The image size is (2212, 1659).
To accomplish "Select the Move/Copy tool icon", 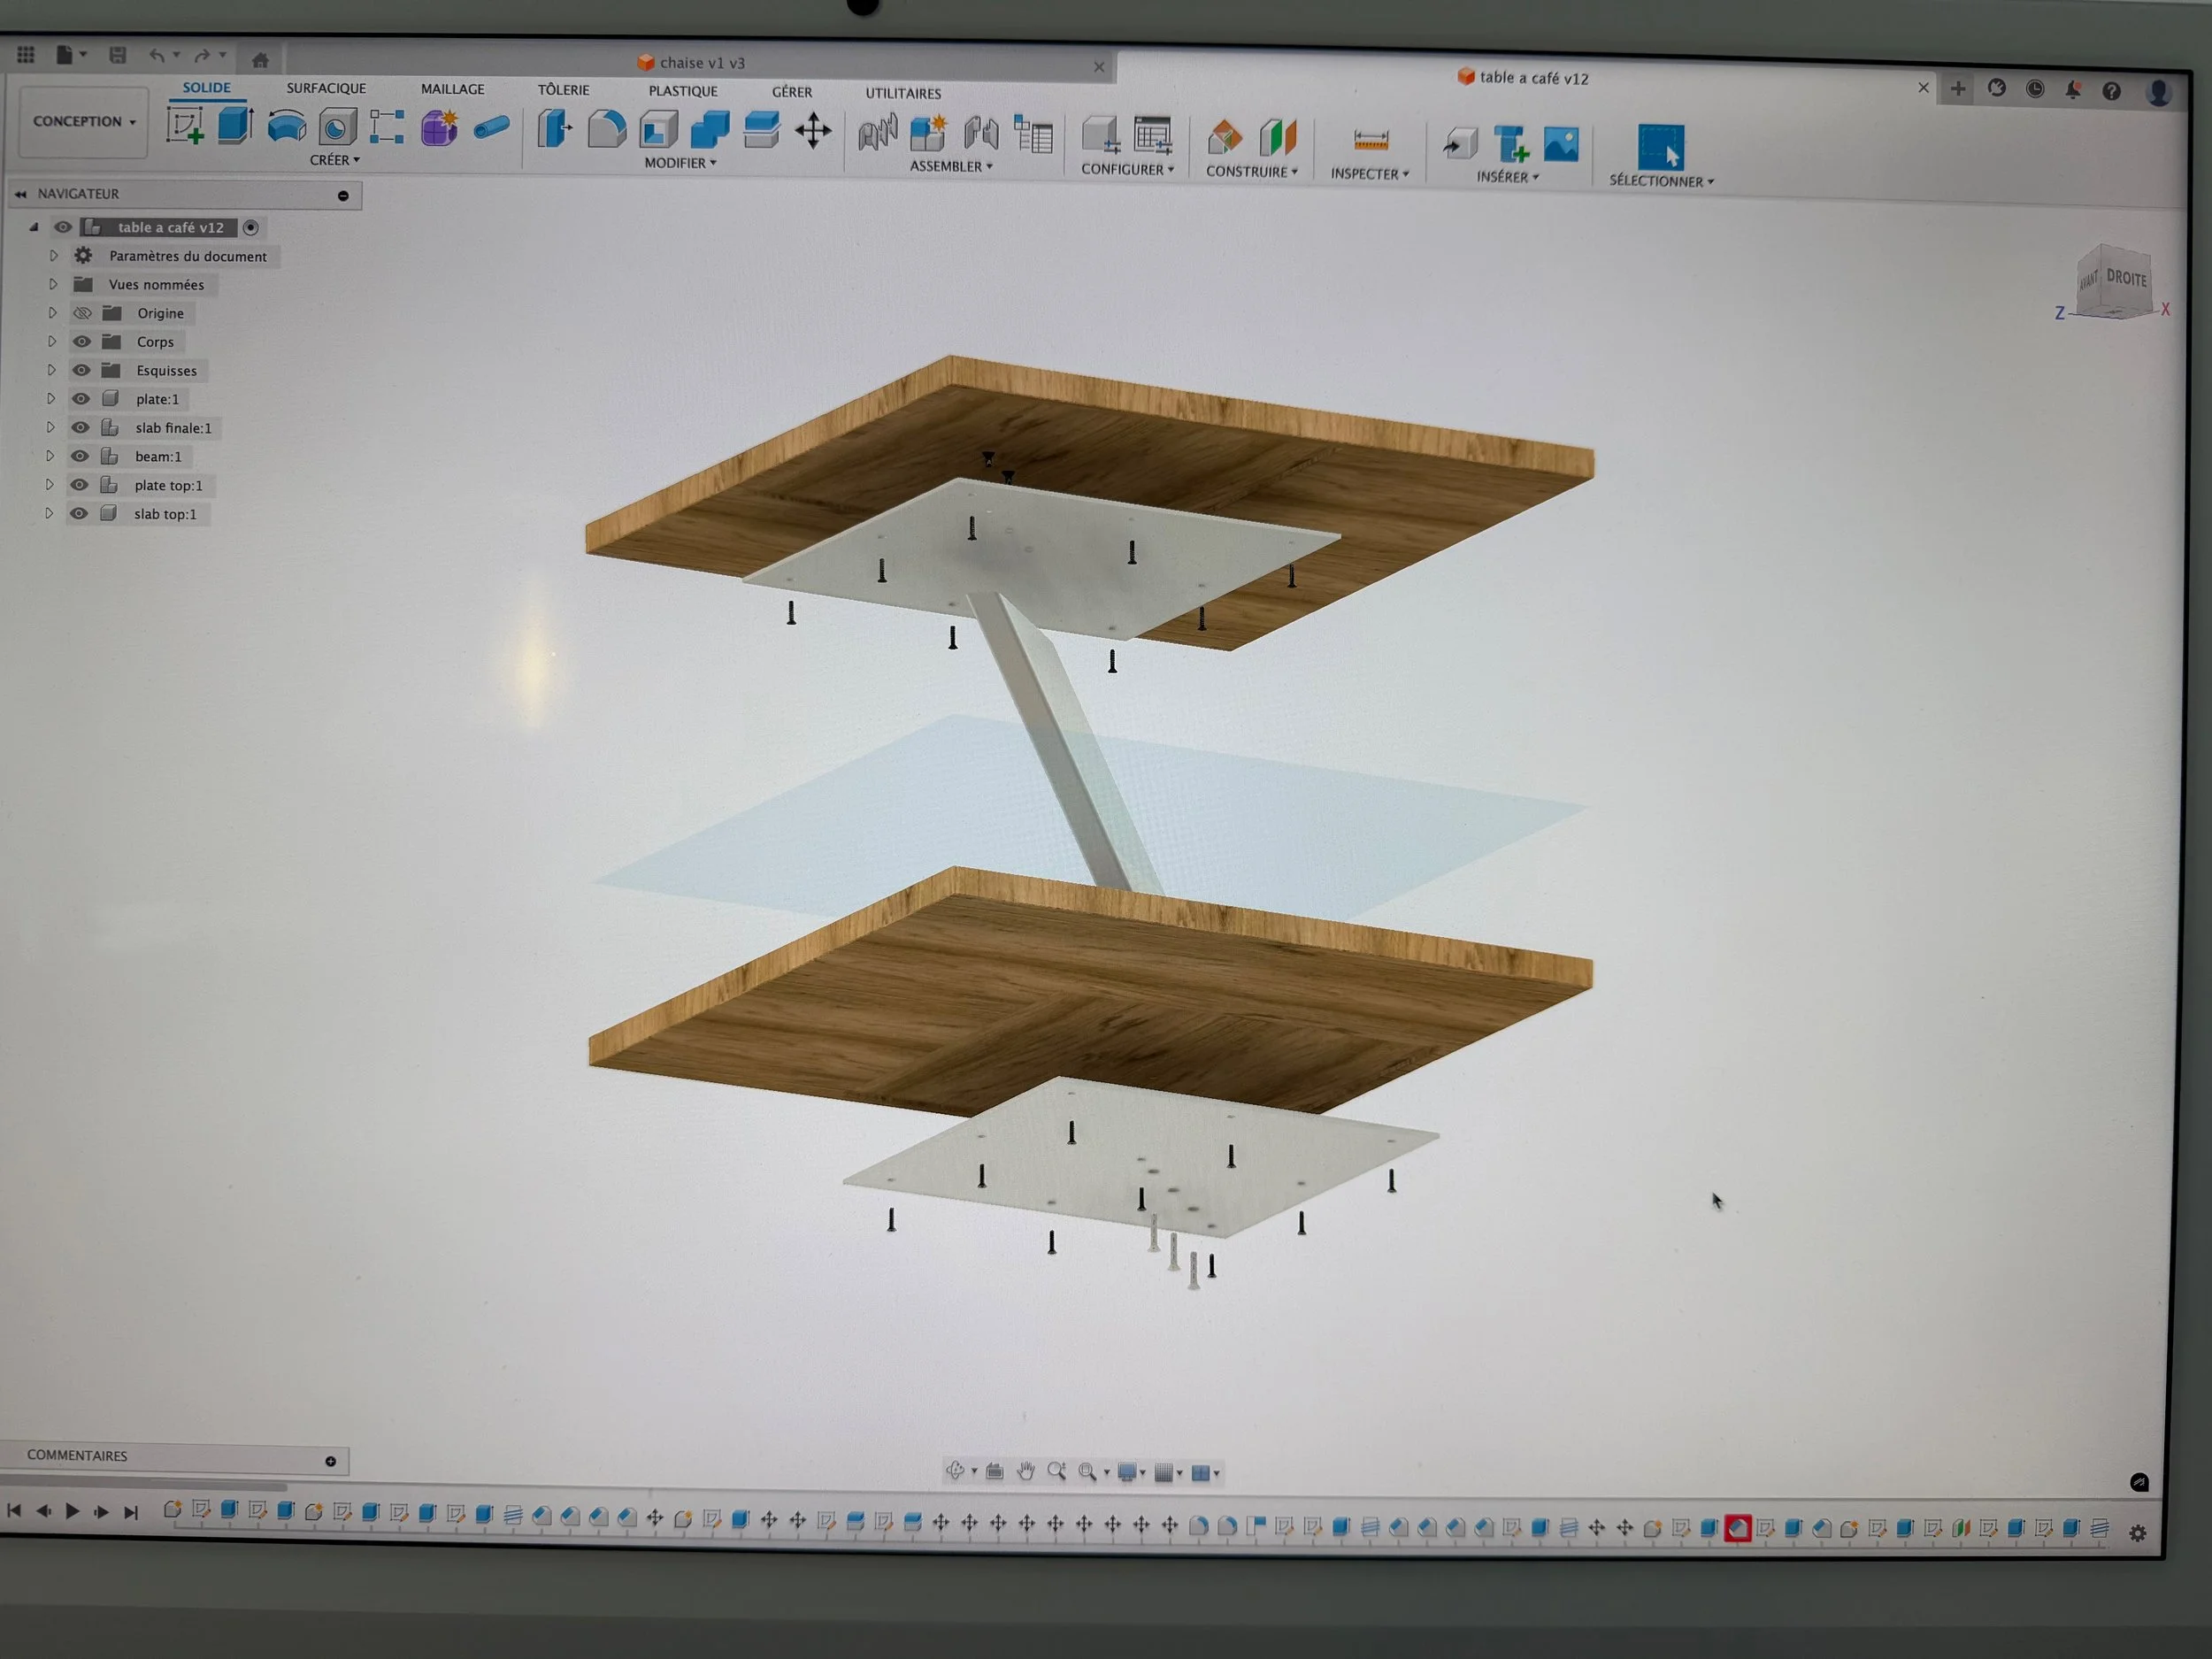I will pyautogui.click(x=813, y=131).
